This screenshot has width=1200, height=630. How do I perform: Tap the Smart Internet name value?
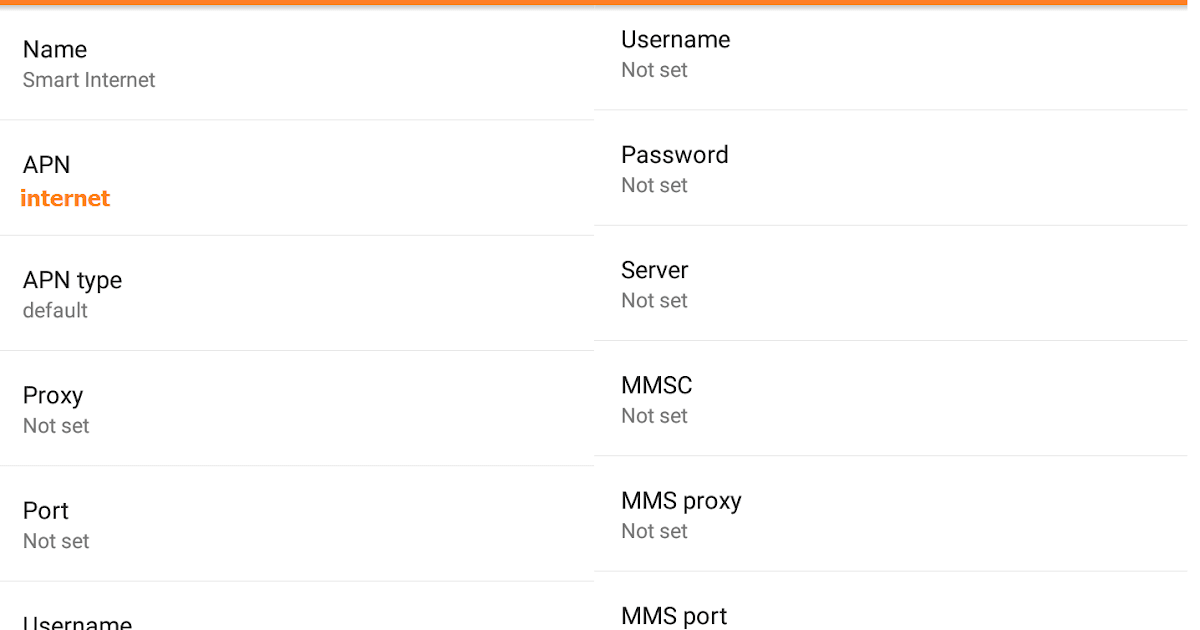coord(89,80)
